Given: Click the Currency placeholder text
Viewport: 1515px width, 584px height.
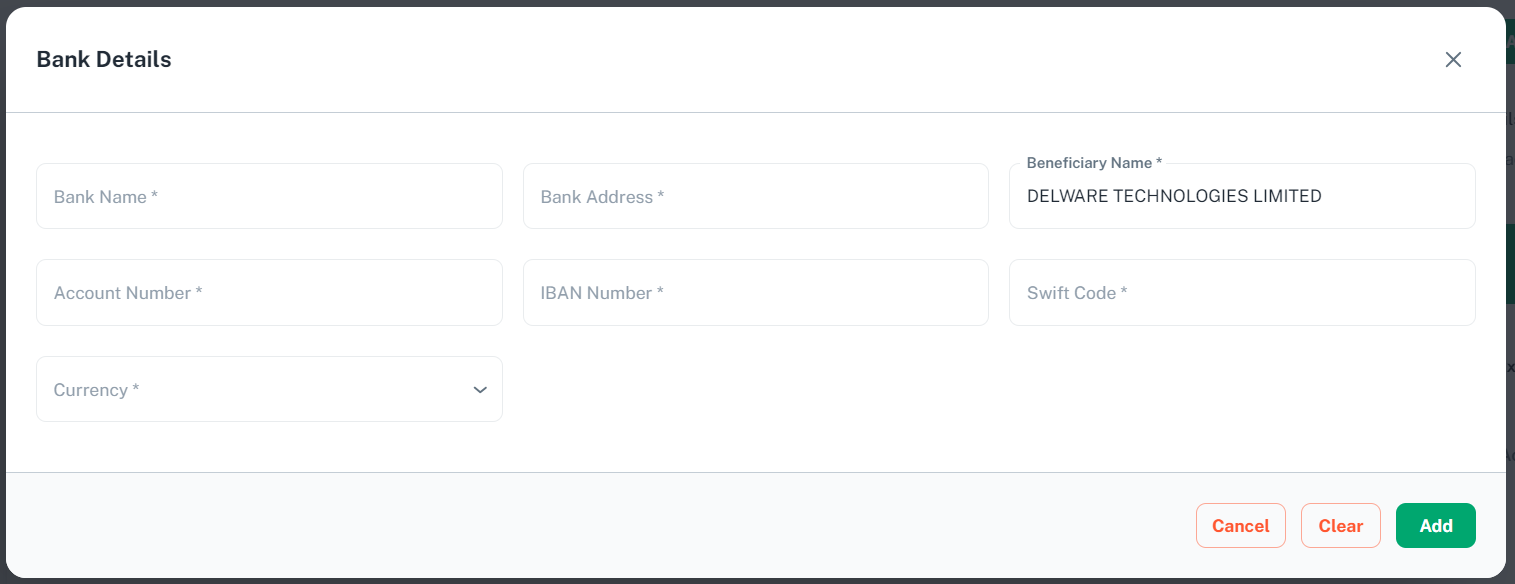Looking at the screenshot, I should [x=90, y=390].
